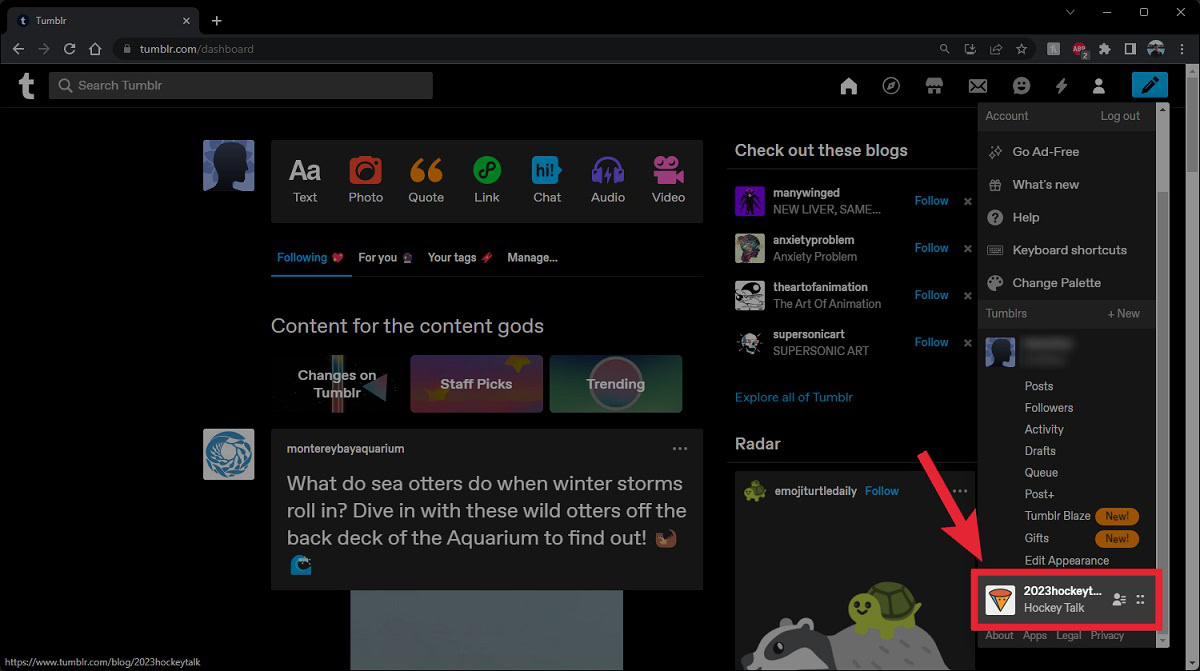Open the Radar post options menu
The height and width of the screenshot is (671, 1200).
pos(960,491)
